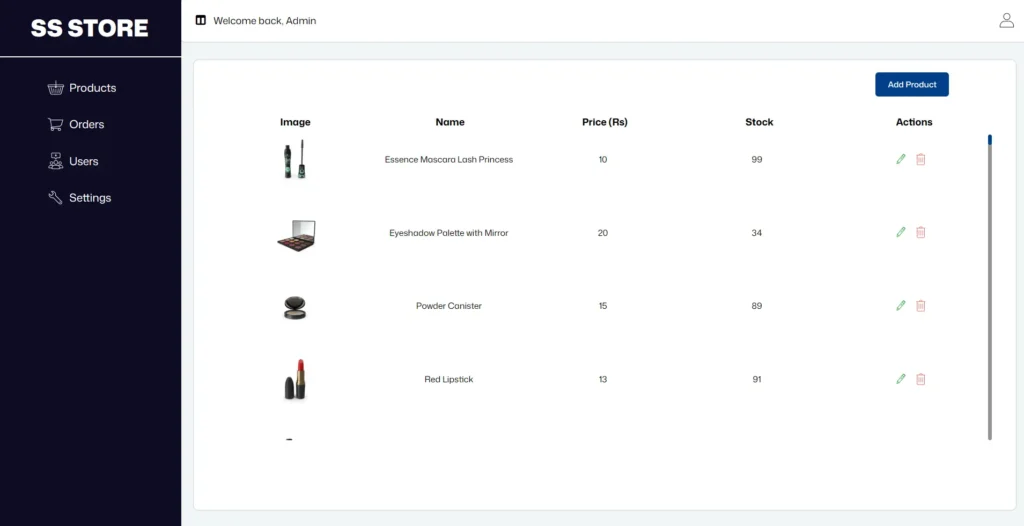
Task: Select the powder canister thumbnail
Action: [295, 308]
